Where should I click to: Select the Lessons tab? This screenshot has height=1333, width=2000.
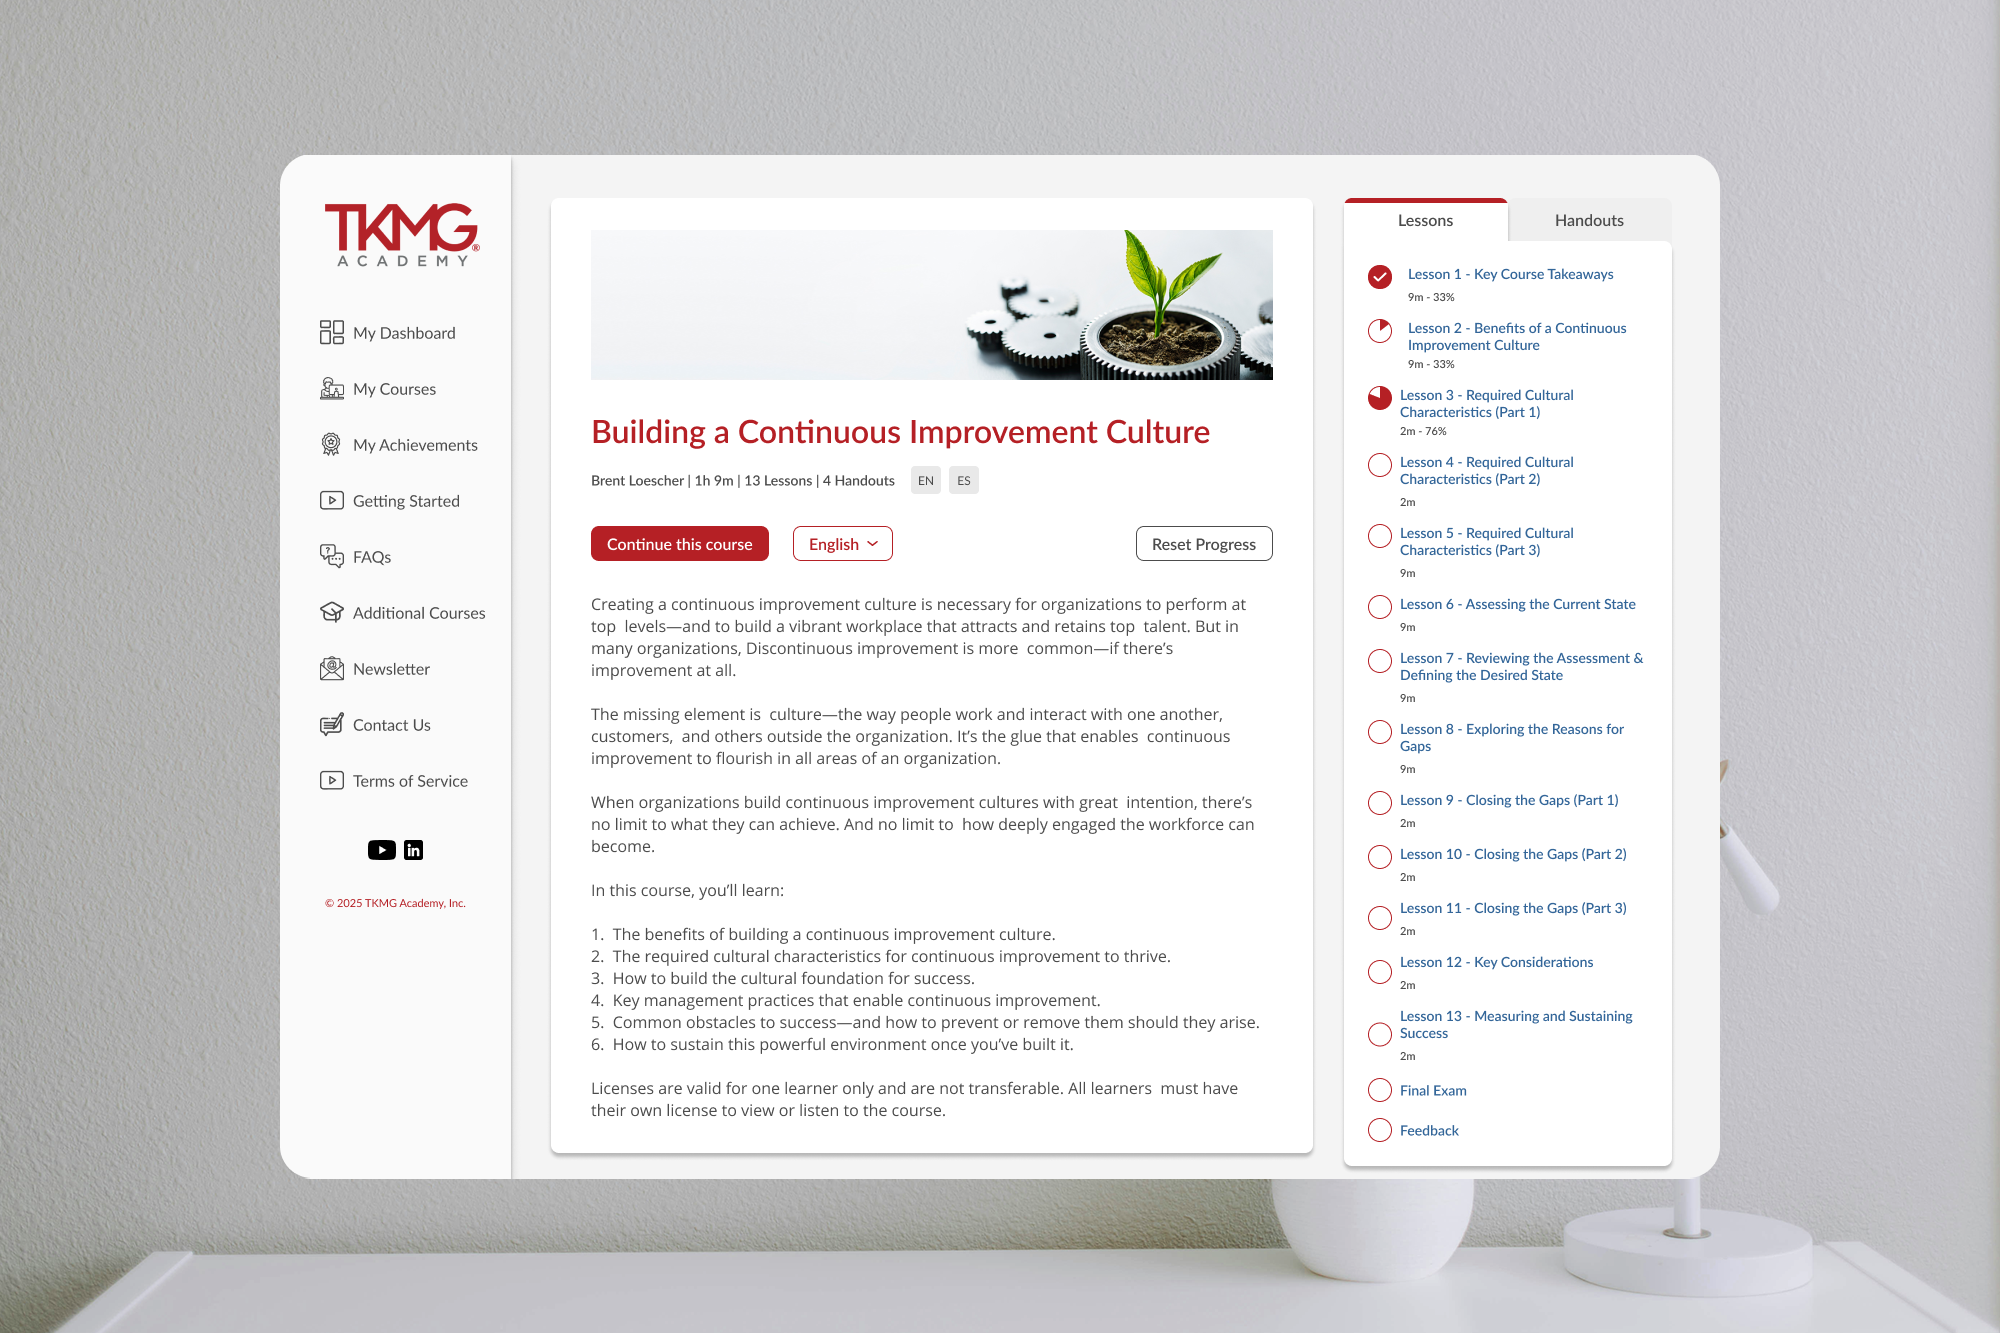[x=1425, y=221]
